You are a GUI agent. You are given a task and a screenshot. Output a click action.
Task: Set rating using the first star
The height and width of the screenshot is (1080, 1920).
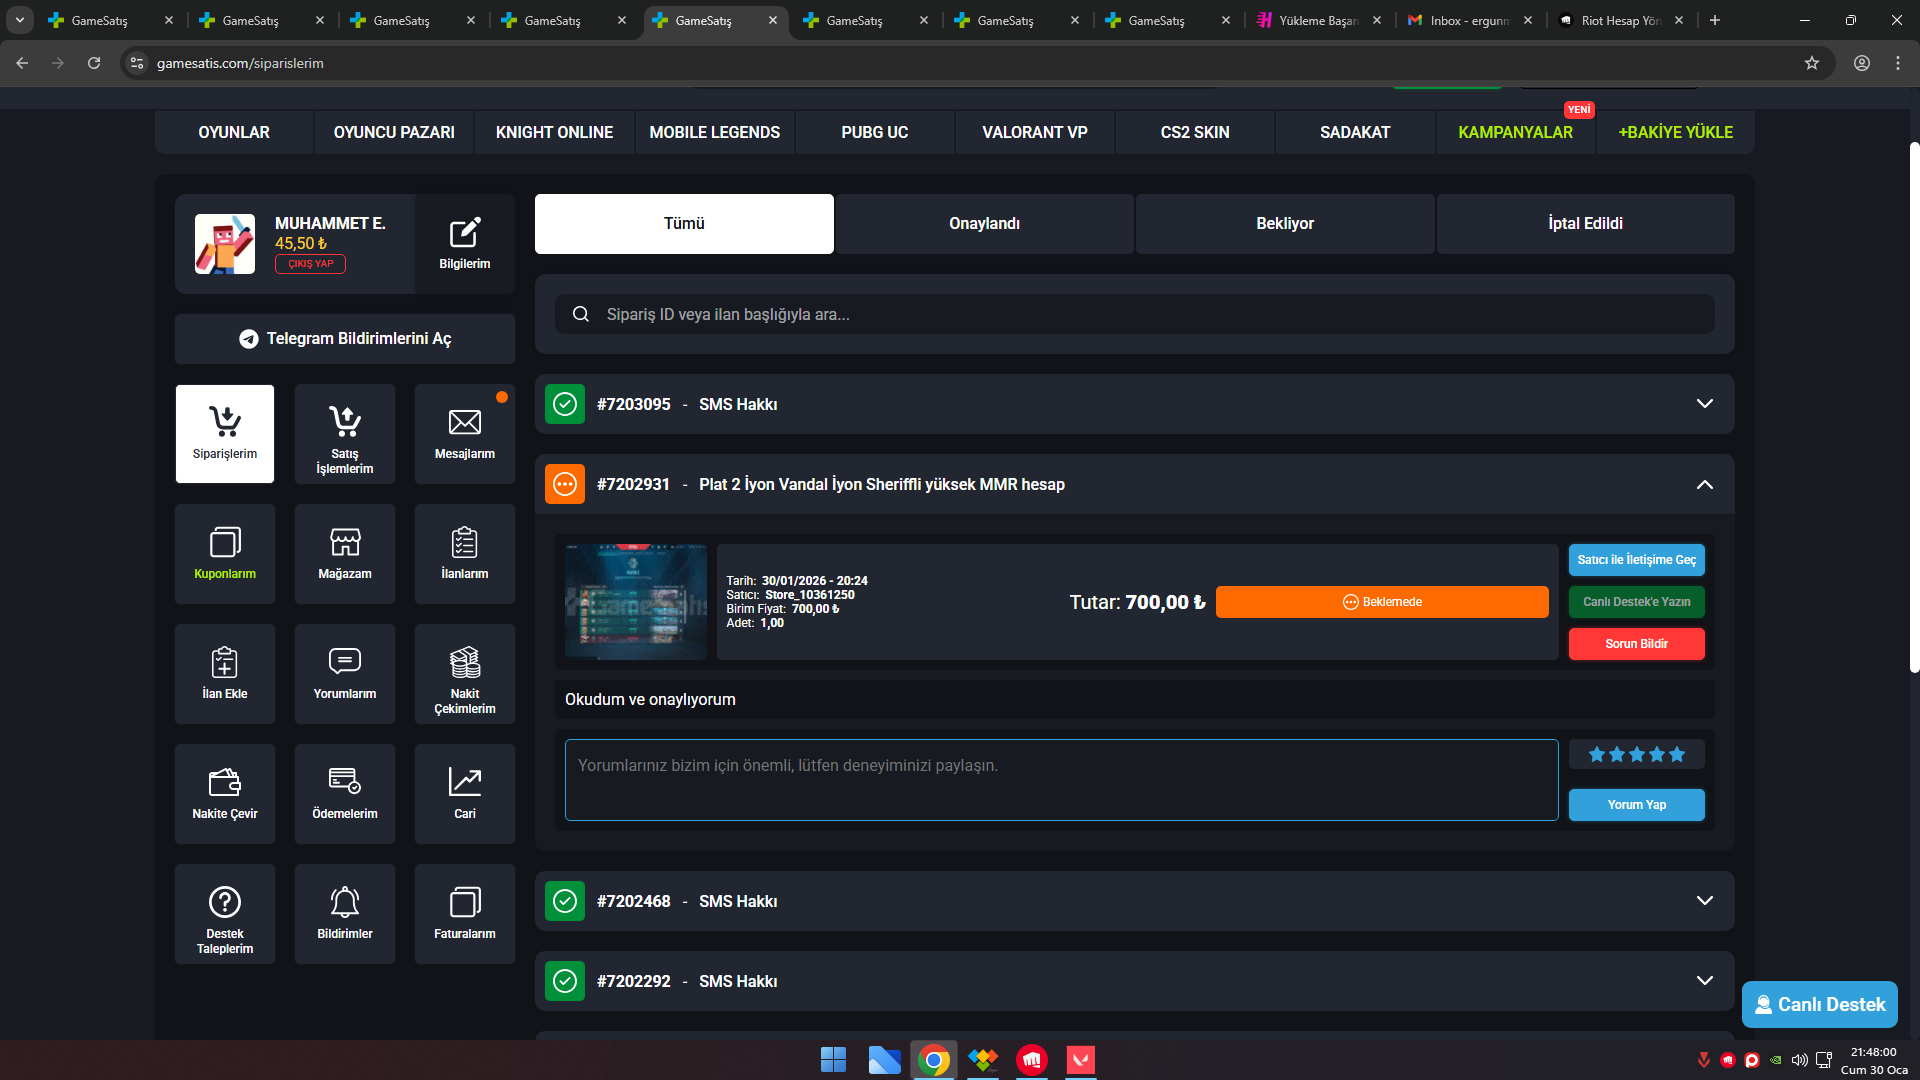1597,755
